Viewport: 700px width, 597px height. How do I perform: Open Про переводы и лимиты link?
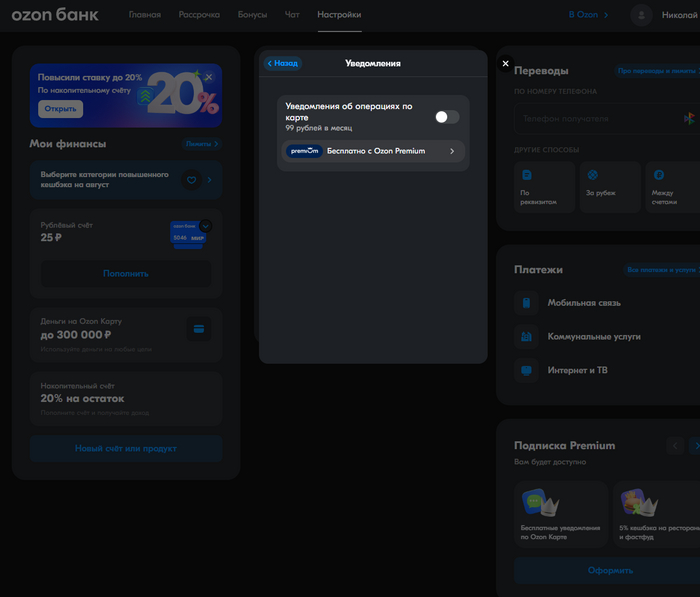pyautogui.click(x=658, y=71)
